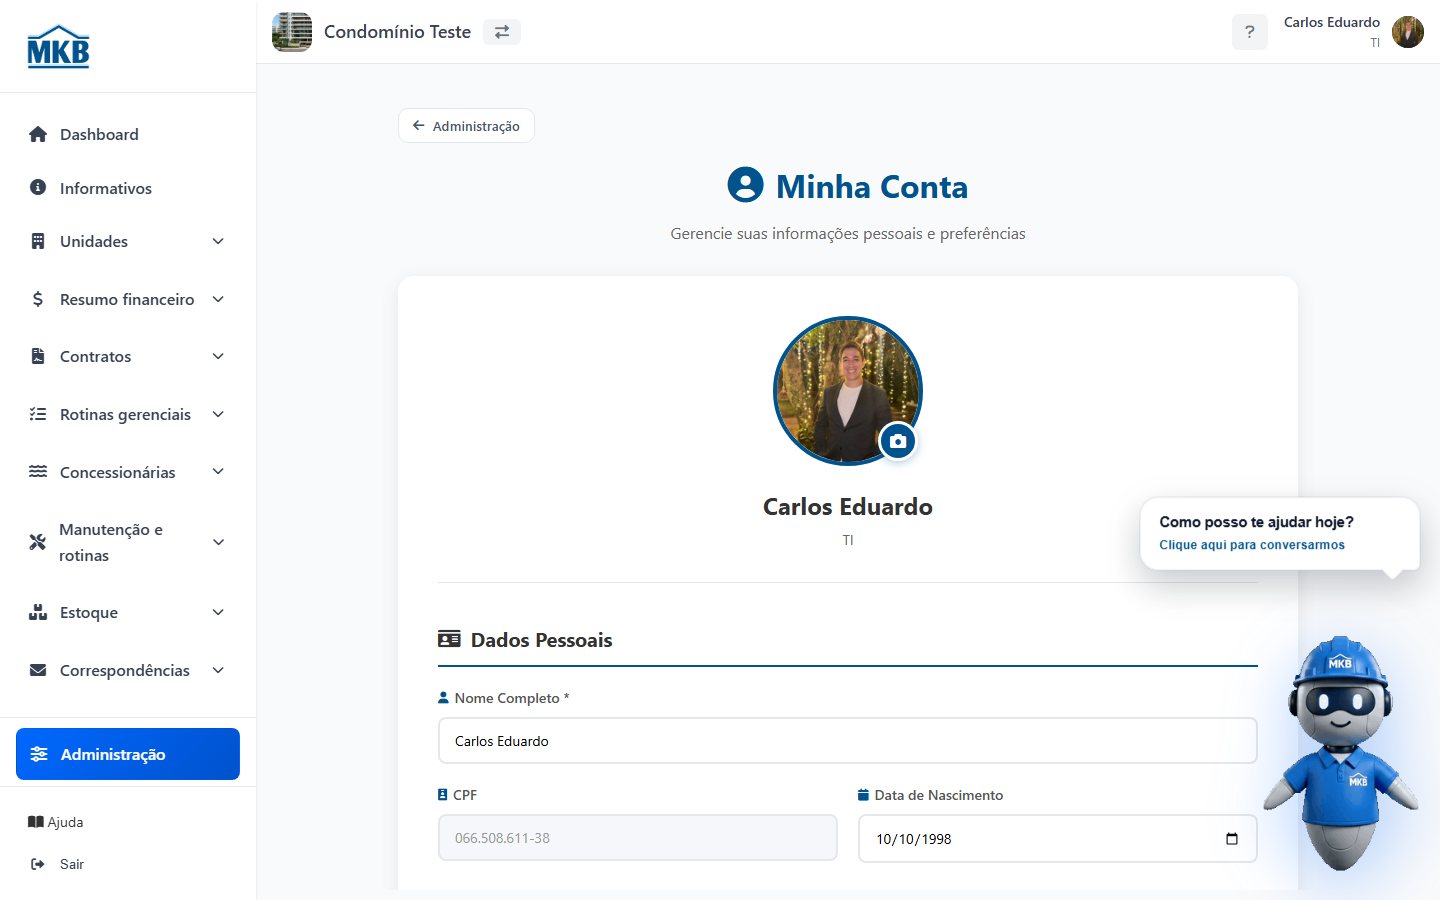The image size is (1440, 900).
Task: Expand the Manutenção e rotinas chevron
Action: (x=218, y=542)
